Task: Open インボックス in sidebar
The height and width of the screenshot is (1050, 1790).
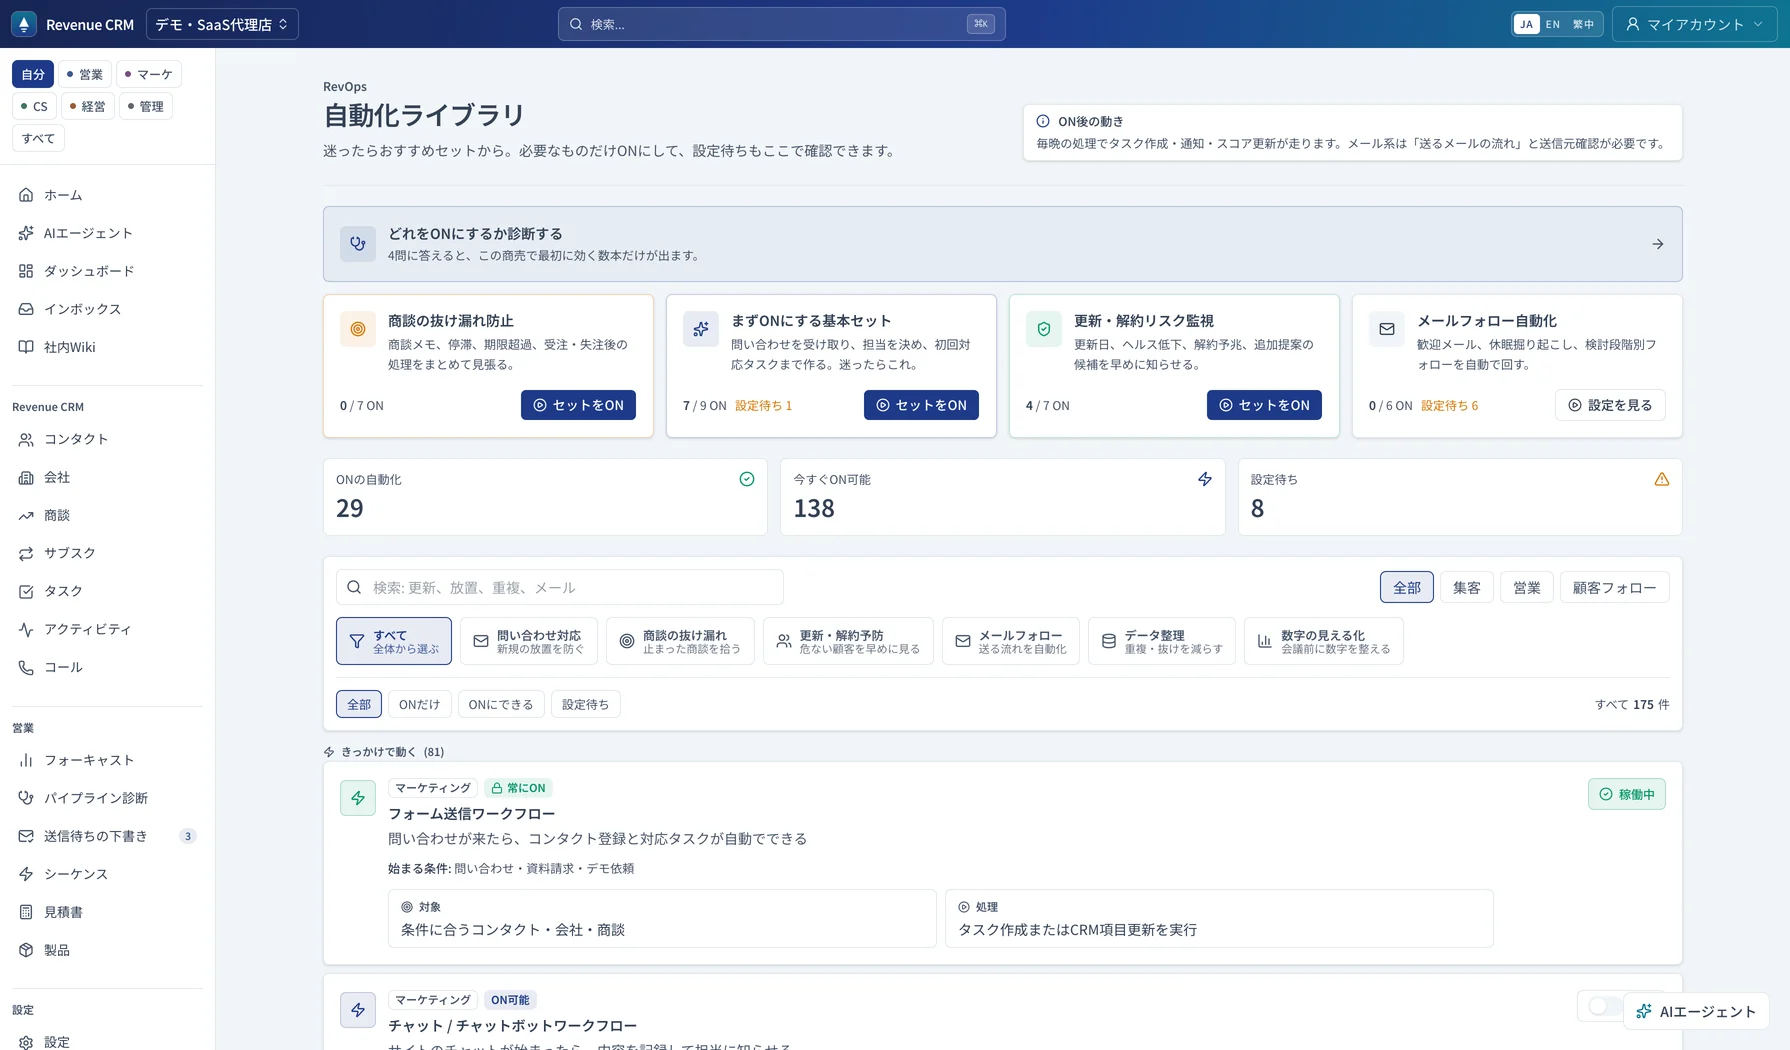Action: [x=107, y=309]
